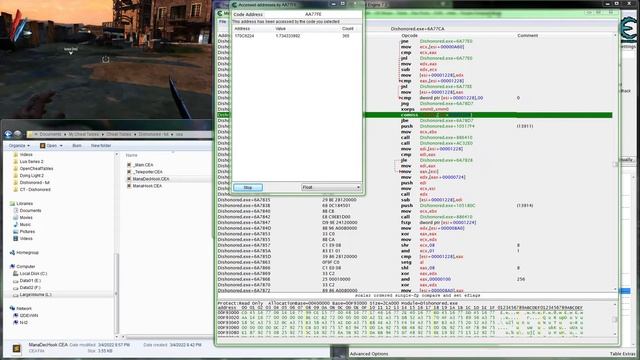Image resolution: width=640 pixels, height=360 pixels.
Task: Select the ManaHook.CEA file
Action: [x=147, y=186]
